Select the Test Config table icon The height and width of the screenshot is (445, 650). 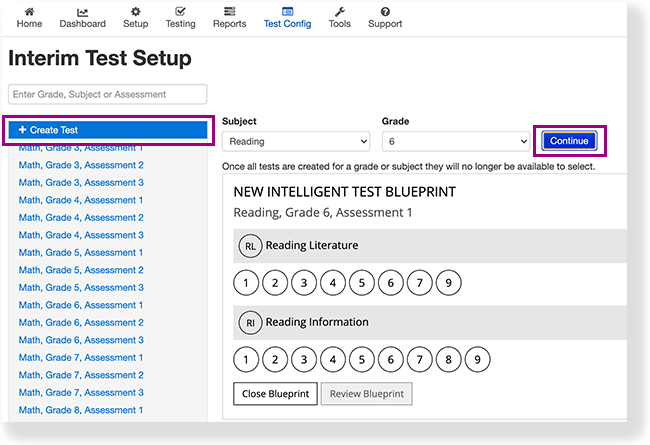click(287, 12)
